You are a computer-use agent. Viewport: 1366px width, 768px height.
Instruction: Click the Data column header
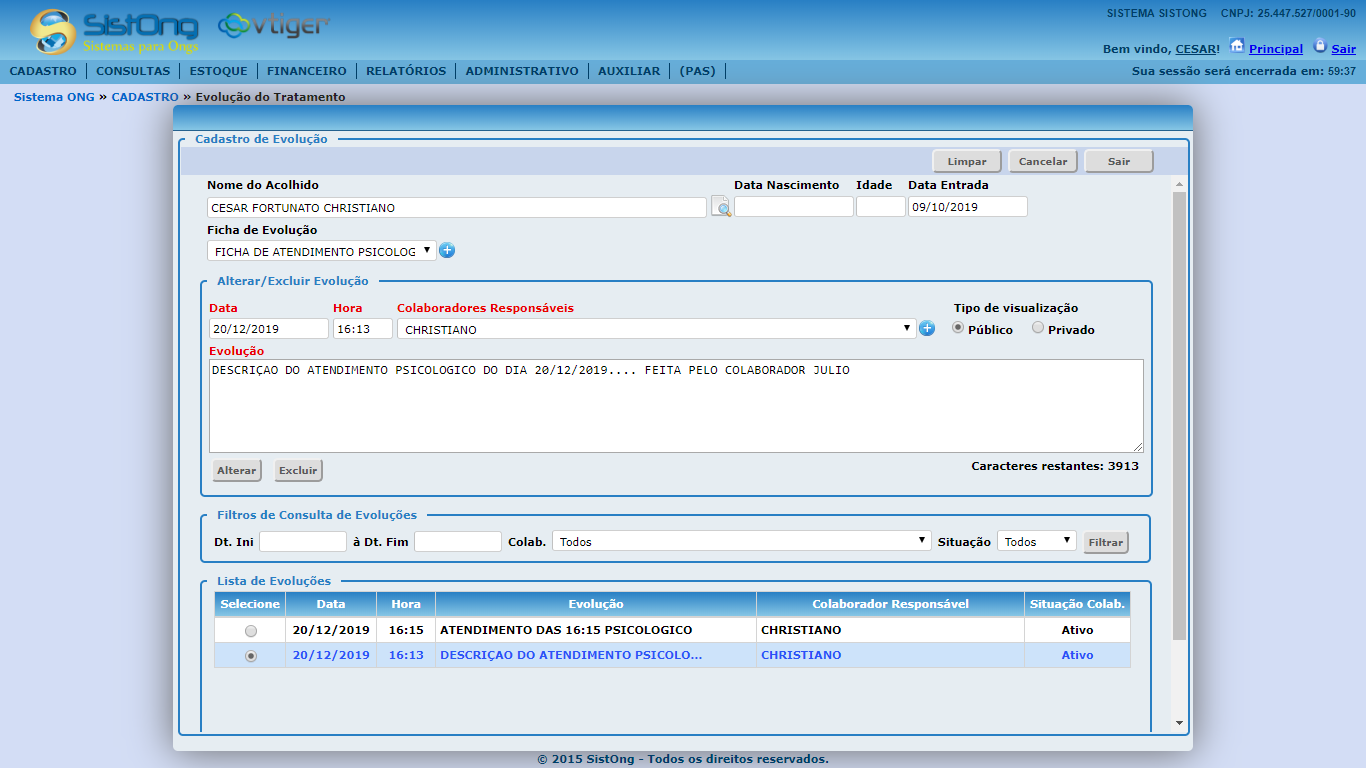click(331, 604)
